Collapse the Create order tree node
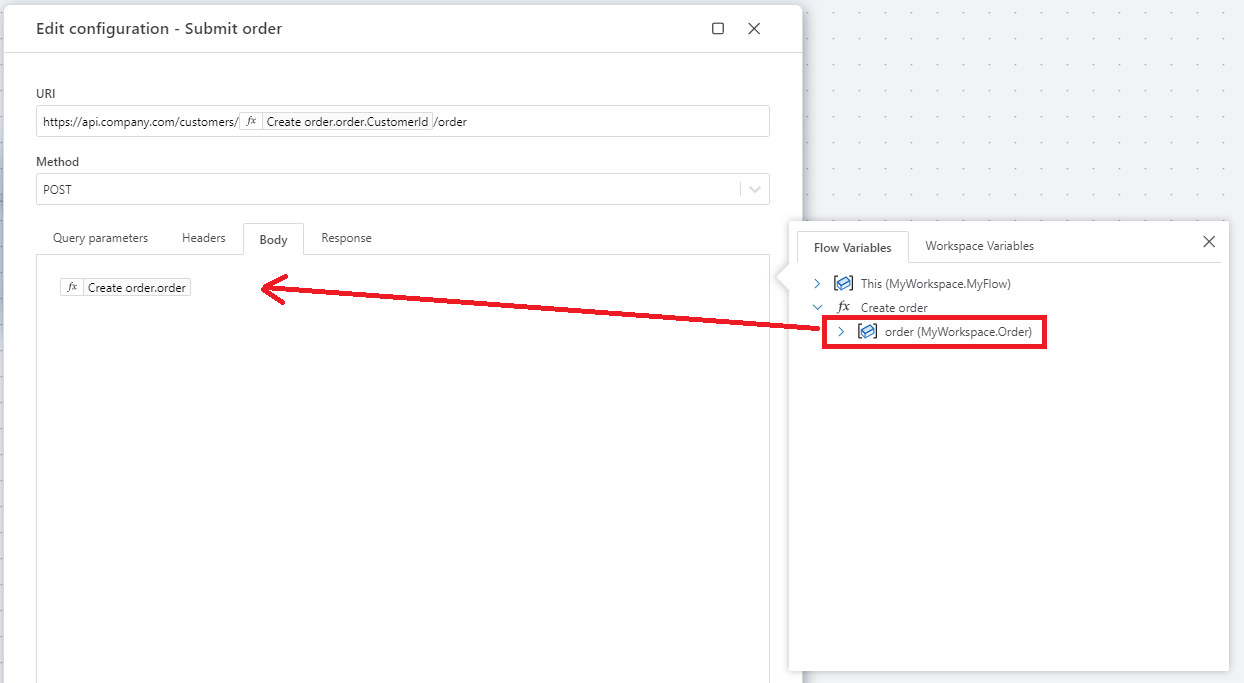1244x683 pixels. click(x=817, y=308)
